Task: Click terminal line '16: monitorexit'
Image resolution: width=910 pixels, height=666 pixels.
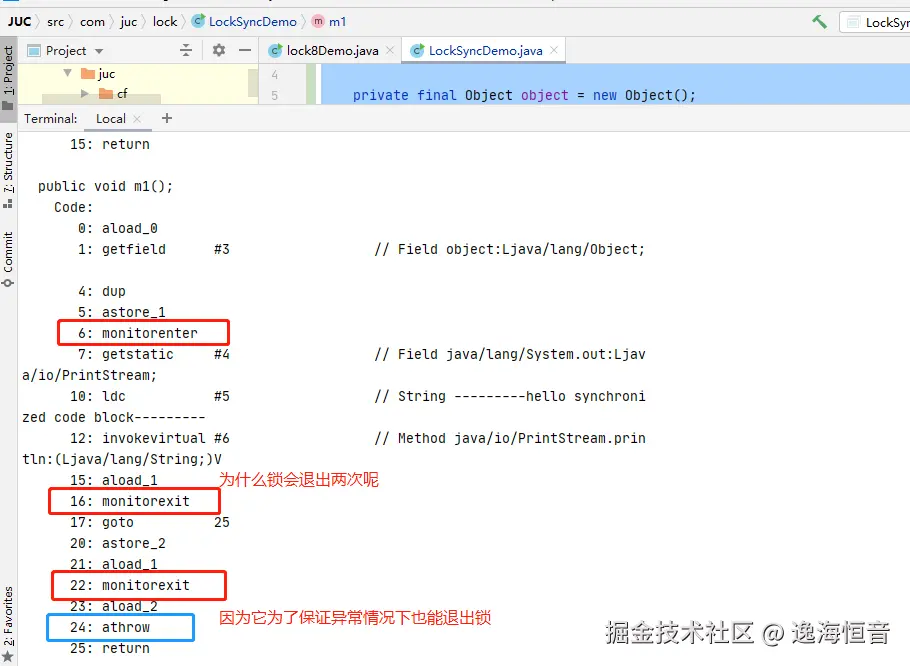Action: 130,501
